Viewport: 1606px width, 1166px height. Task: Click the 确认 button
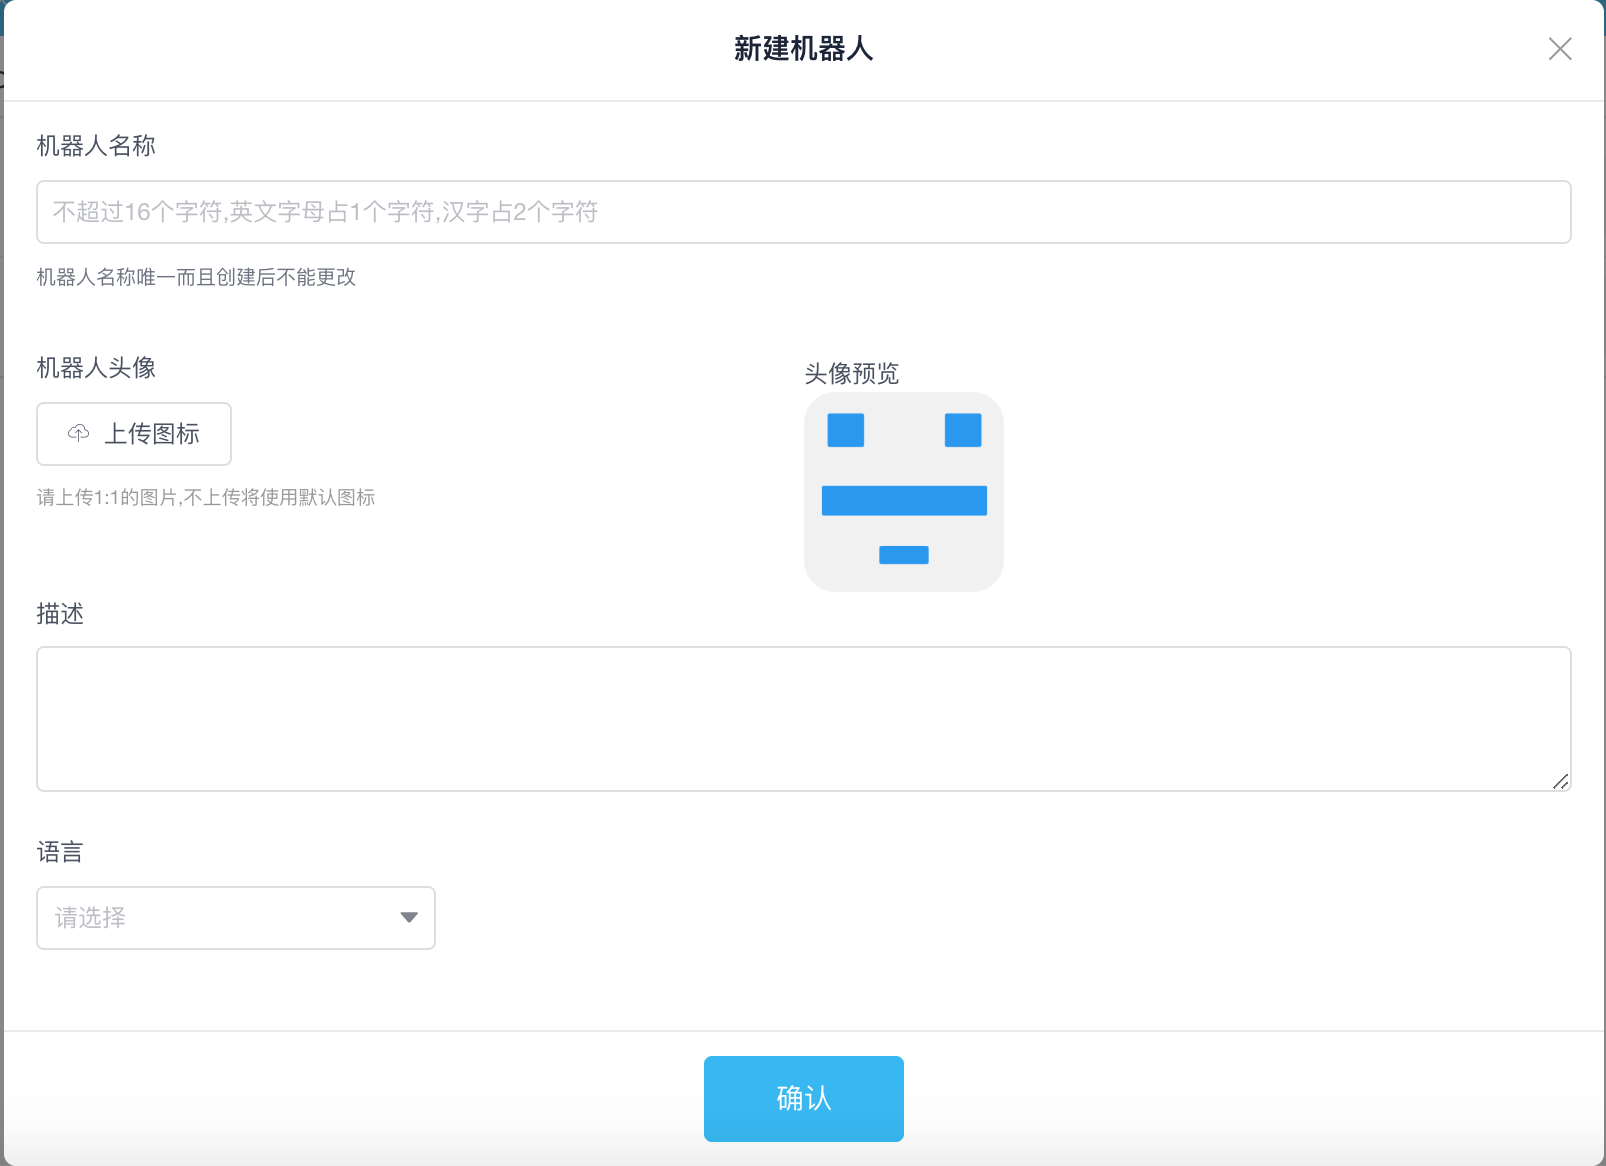[804, 1099]
